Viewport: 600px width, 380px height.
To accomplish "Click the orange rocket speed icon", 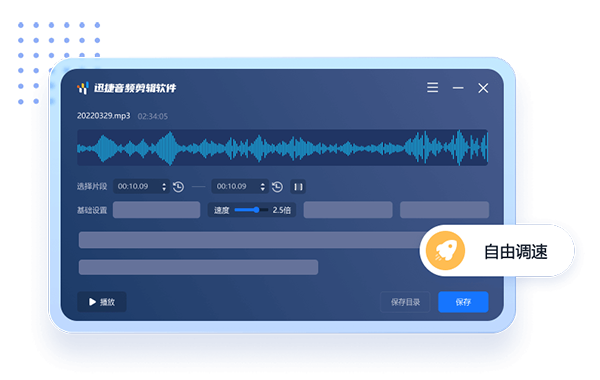I will click(445, 251).
